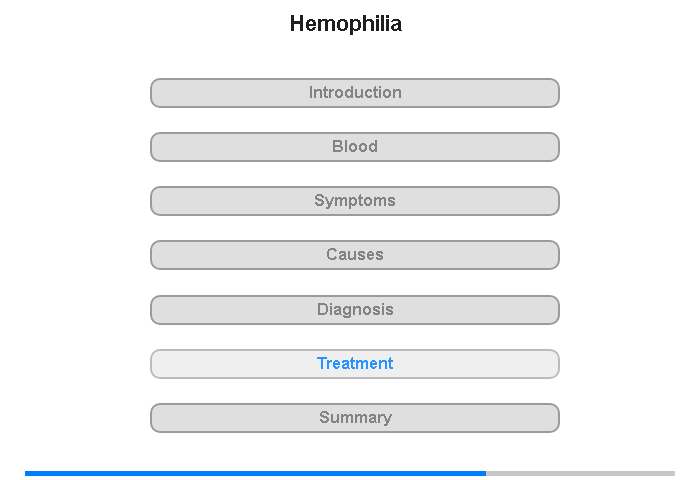
Task: Open the Introduction section
Action: [x=355, y=93]
